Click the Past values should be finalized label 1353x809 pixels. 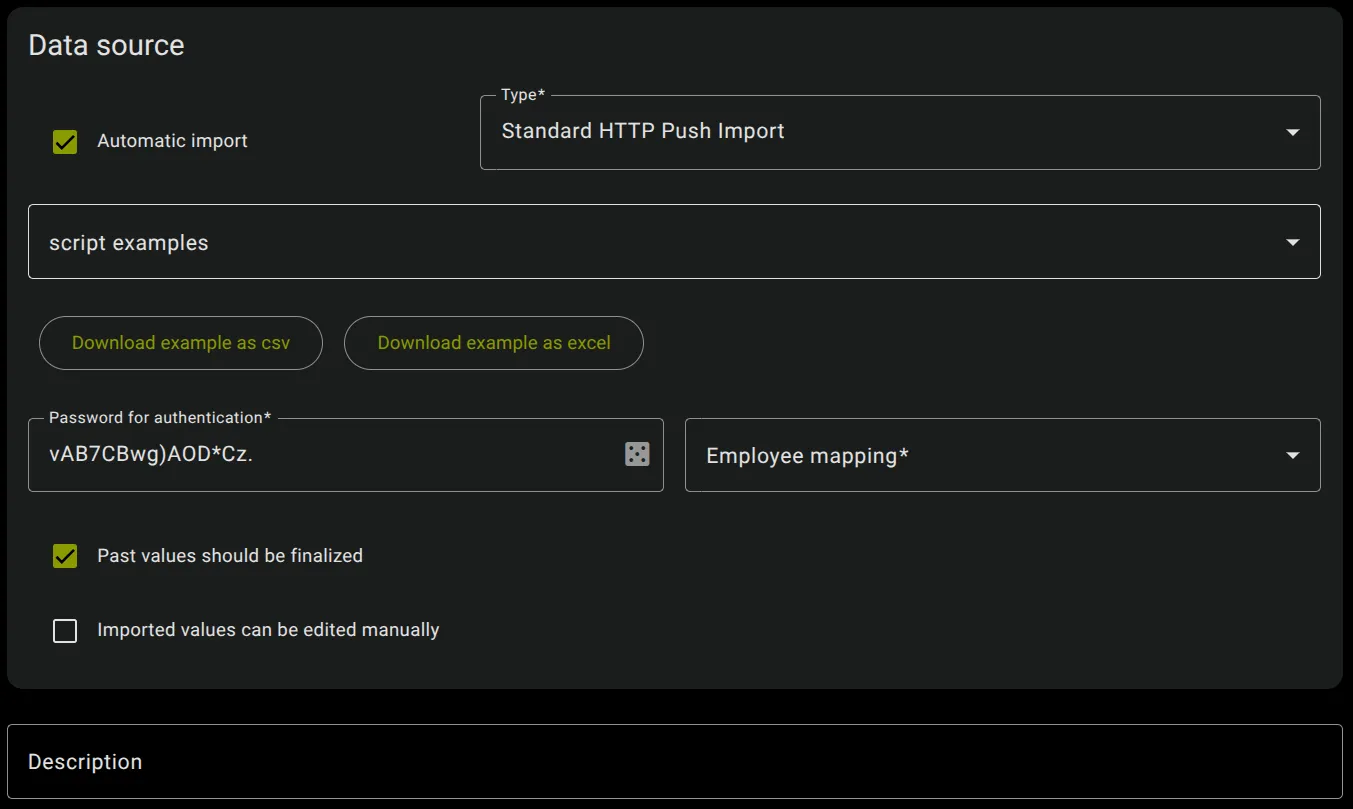(x=230, y=556)
